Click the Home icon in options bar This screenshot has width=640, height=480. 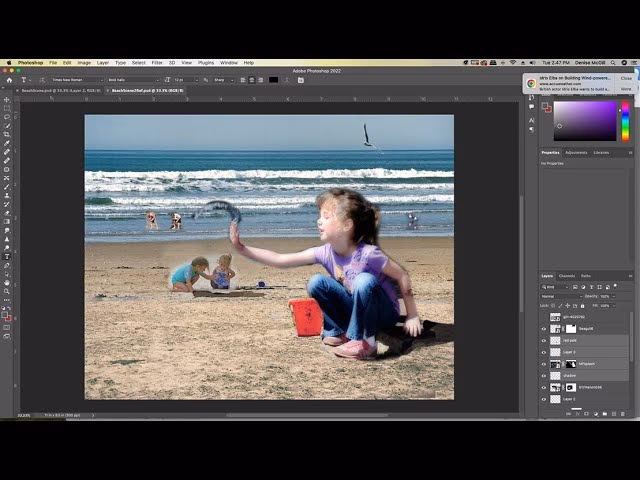point(9,79)
